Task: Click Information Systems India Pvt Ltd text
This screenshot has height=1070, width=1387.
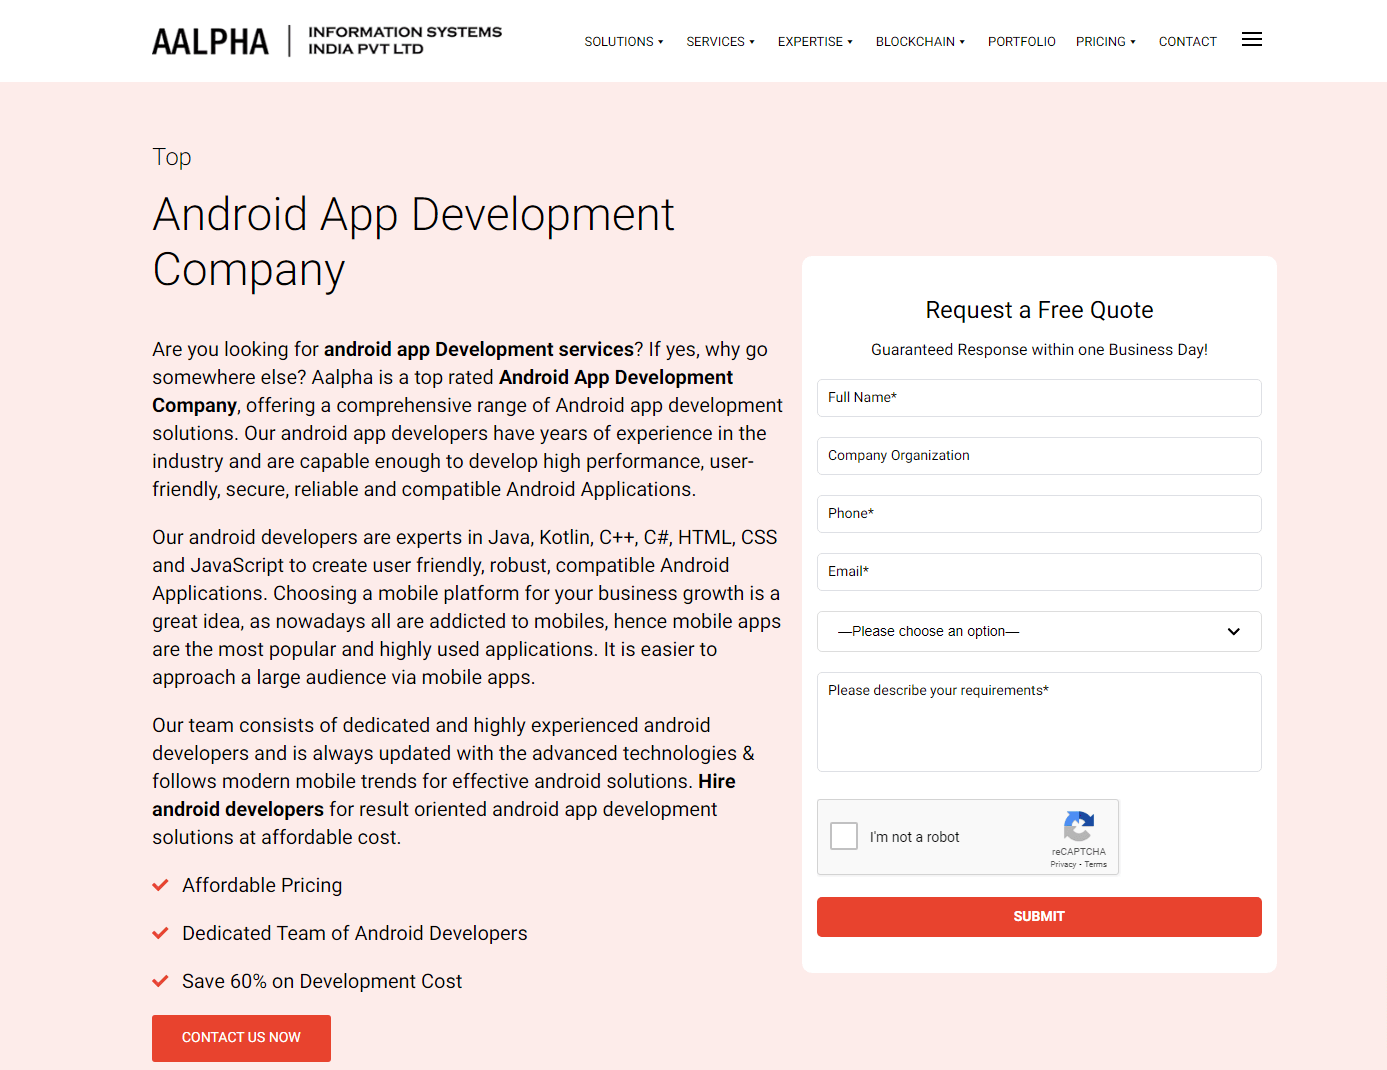Action: [405, 40]
